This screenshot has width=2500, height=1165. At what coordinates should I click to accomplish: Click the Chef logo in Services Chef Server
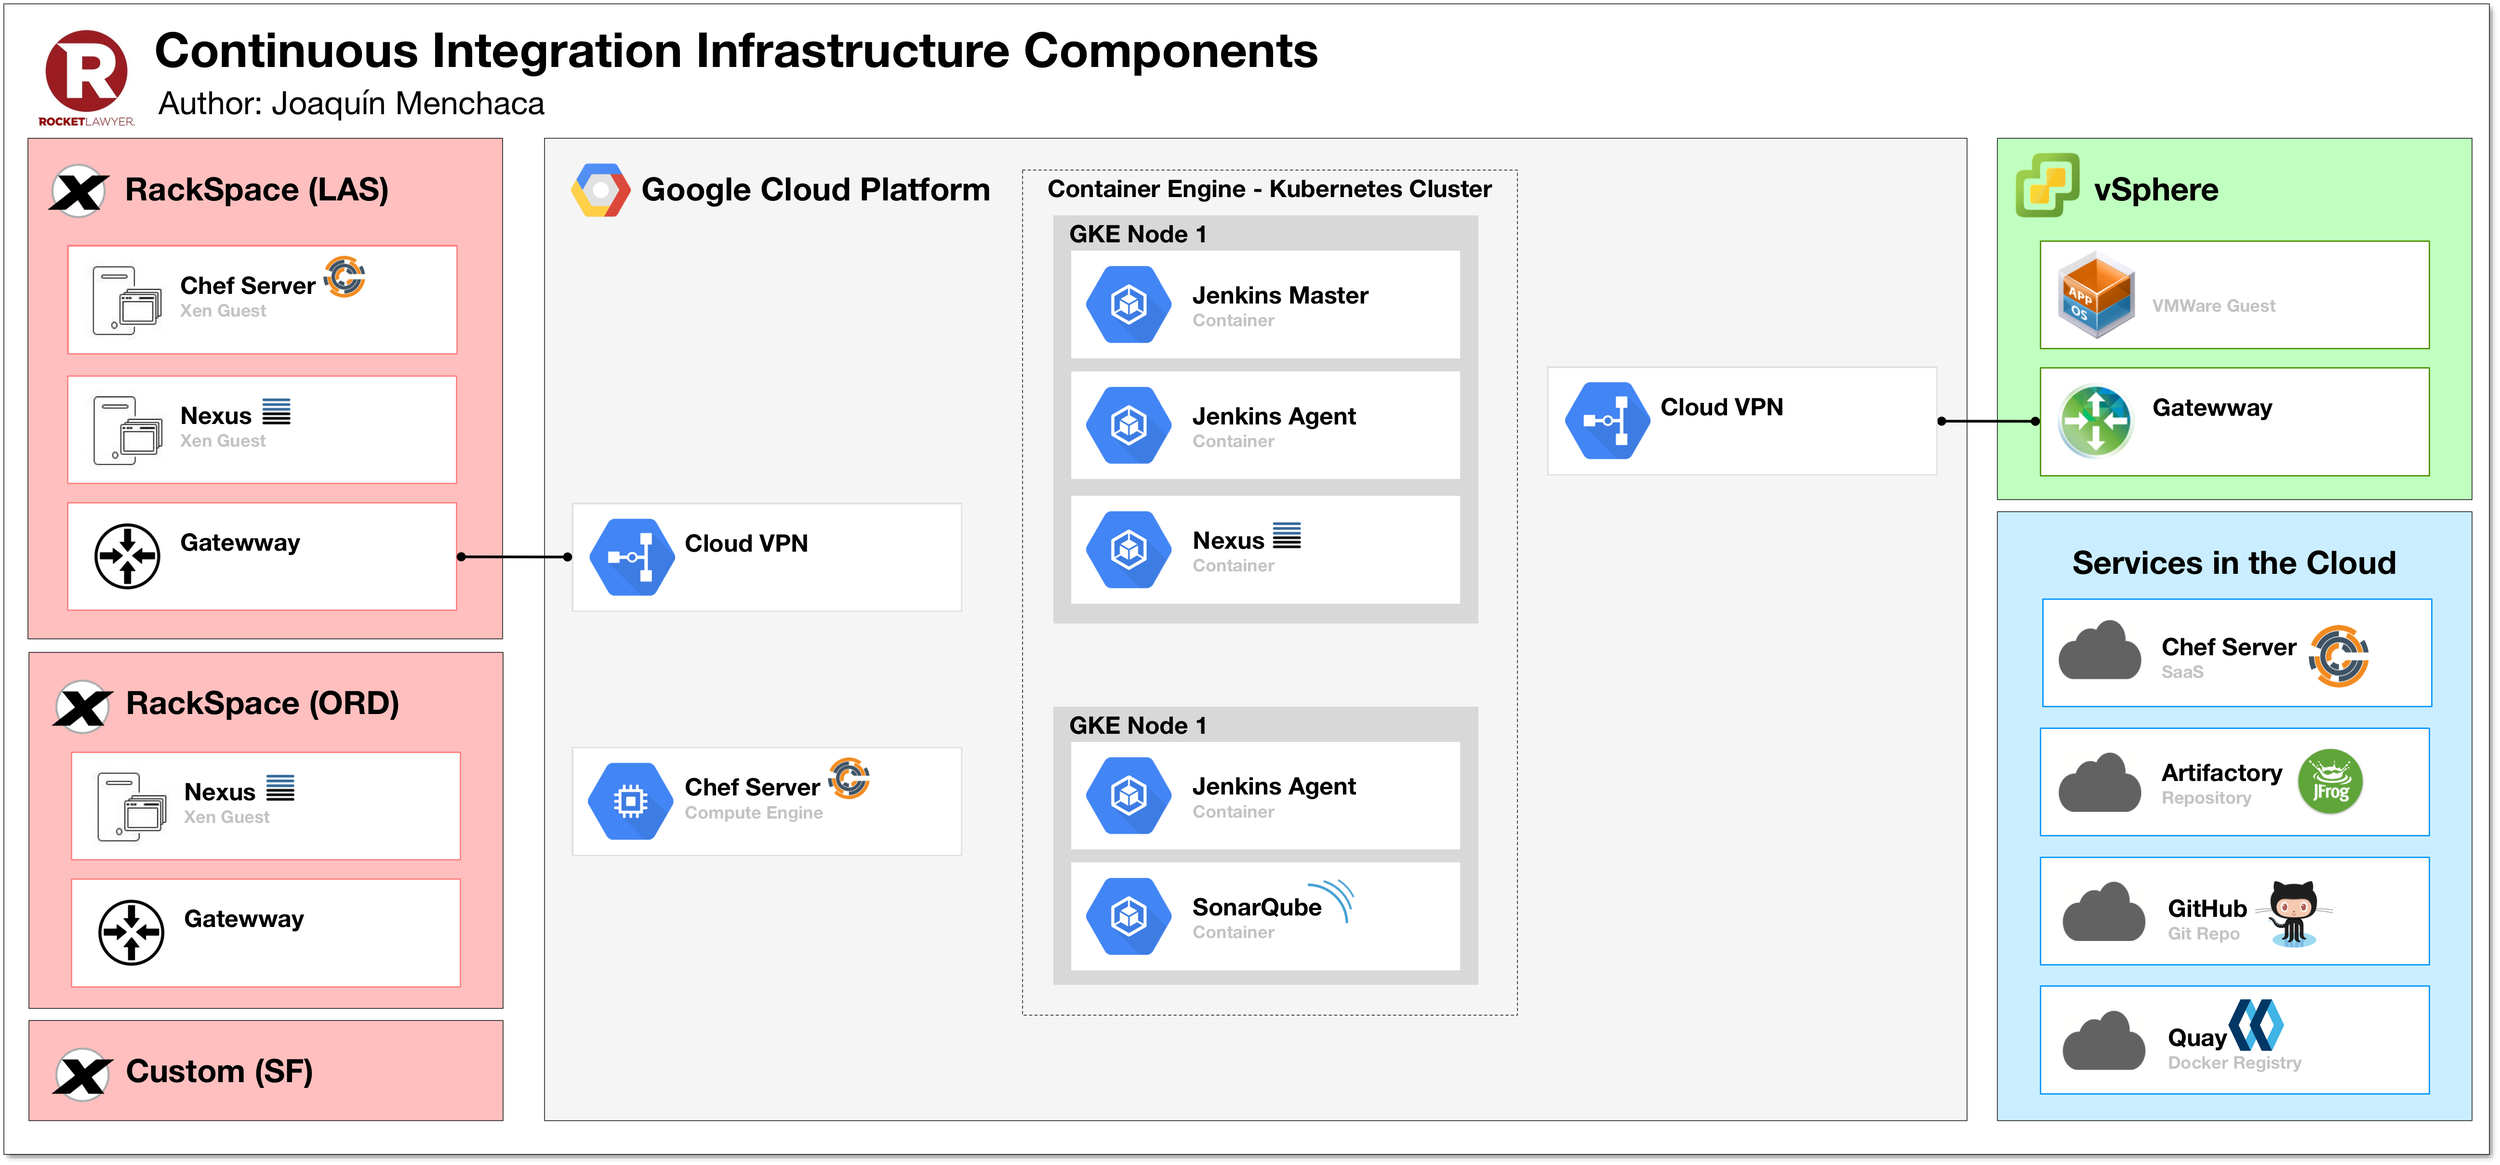click(x=2338, y=657)
